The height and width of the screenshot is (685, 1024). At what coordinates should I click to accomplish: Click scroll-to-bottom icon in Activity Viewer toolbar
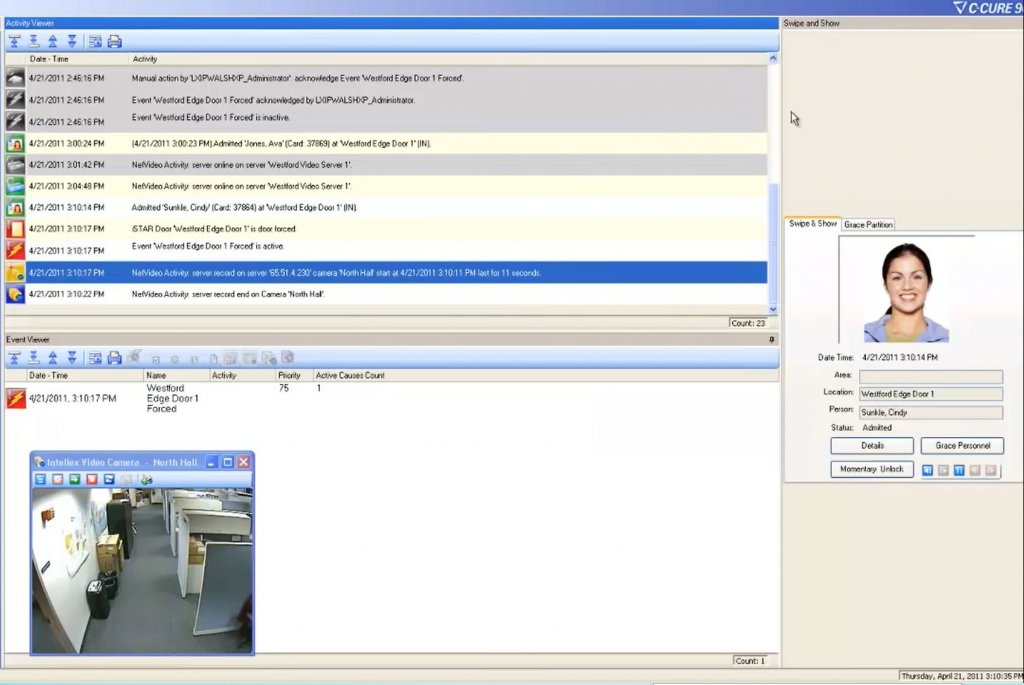33,41
